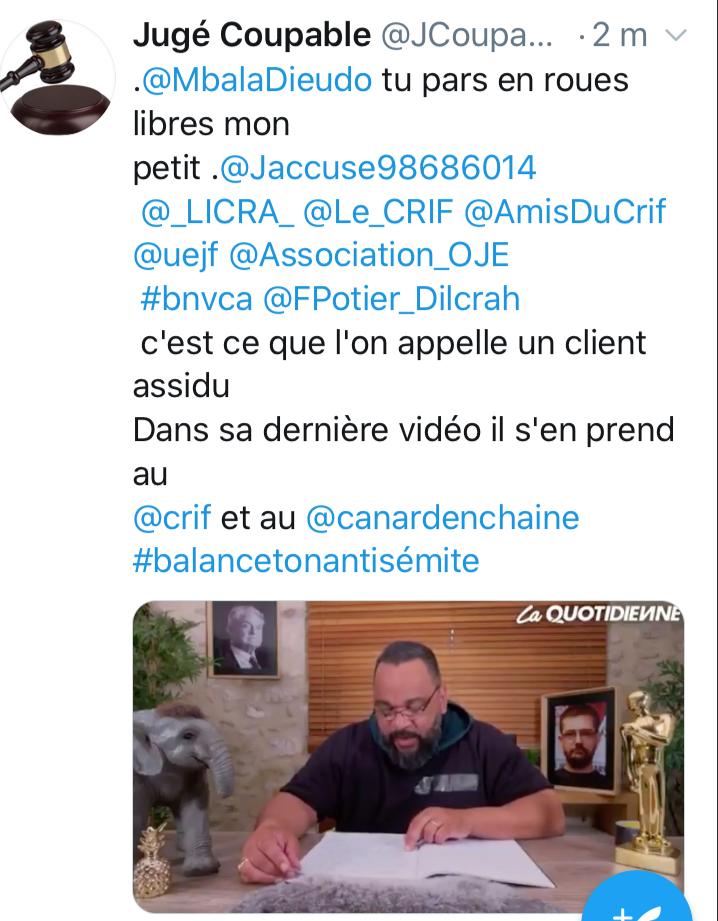Open the @Jaccuse98686014 mention

pyautogui.click(x=377, y=168)
